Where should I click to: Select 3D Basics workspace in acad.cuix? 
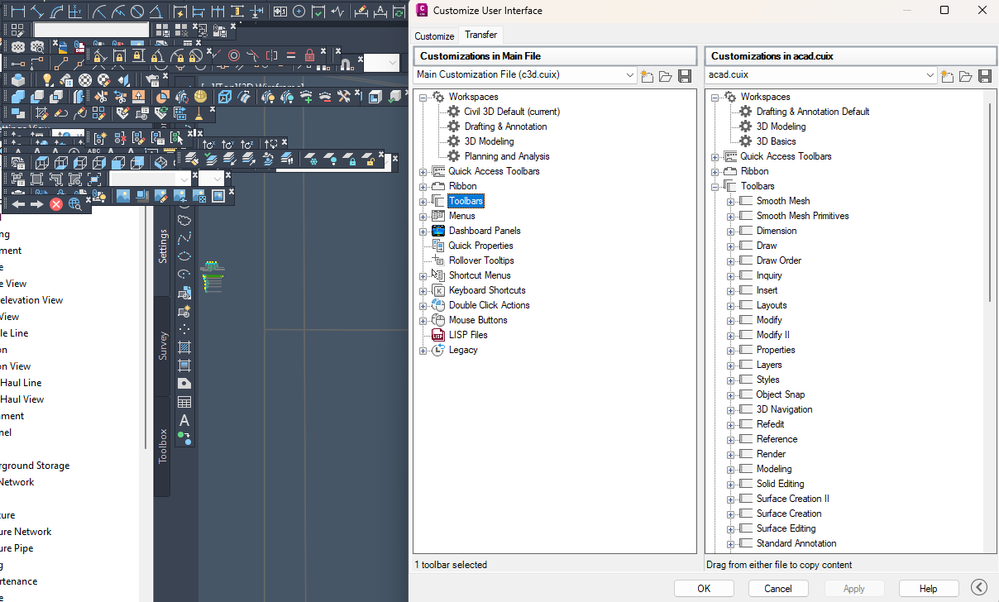pyautogui.click(x=775, y=141)
